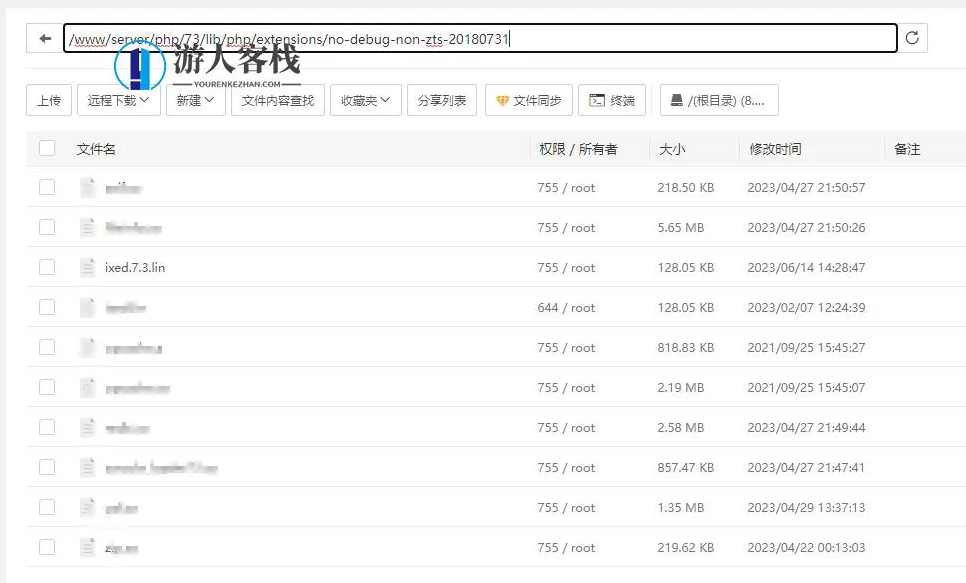Open the 新建 (new file) dropdown
Viewport: 966px width, 583px height.
click(195, 100)
